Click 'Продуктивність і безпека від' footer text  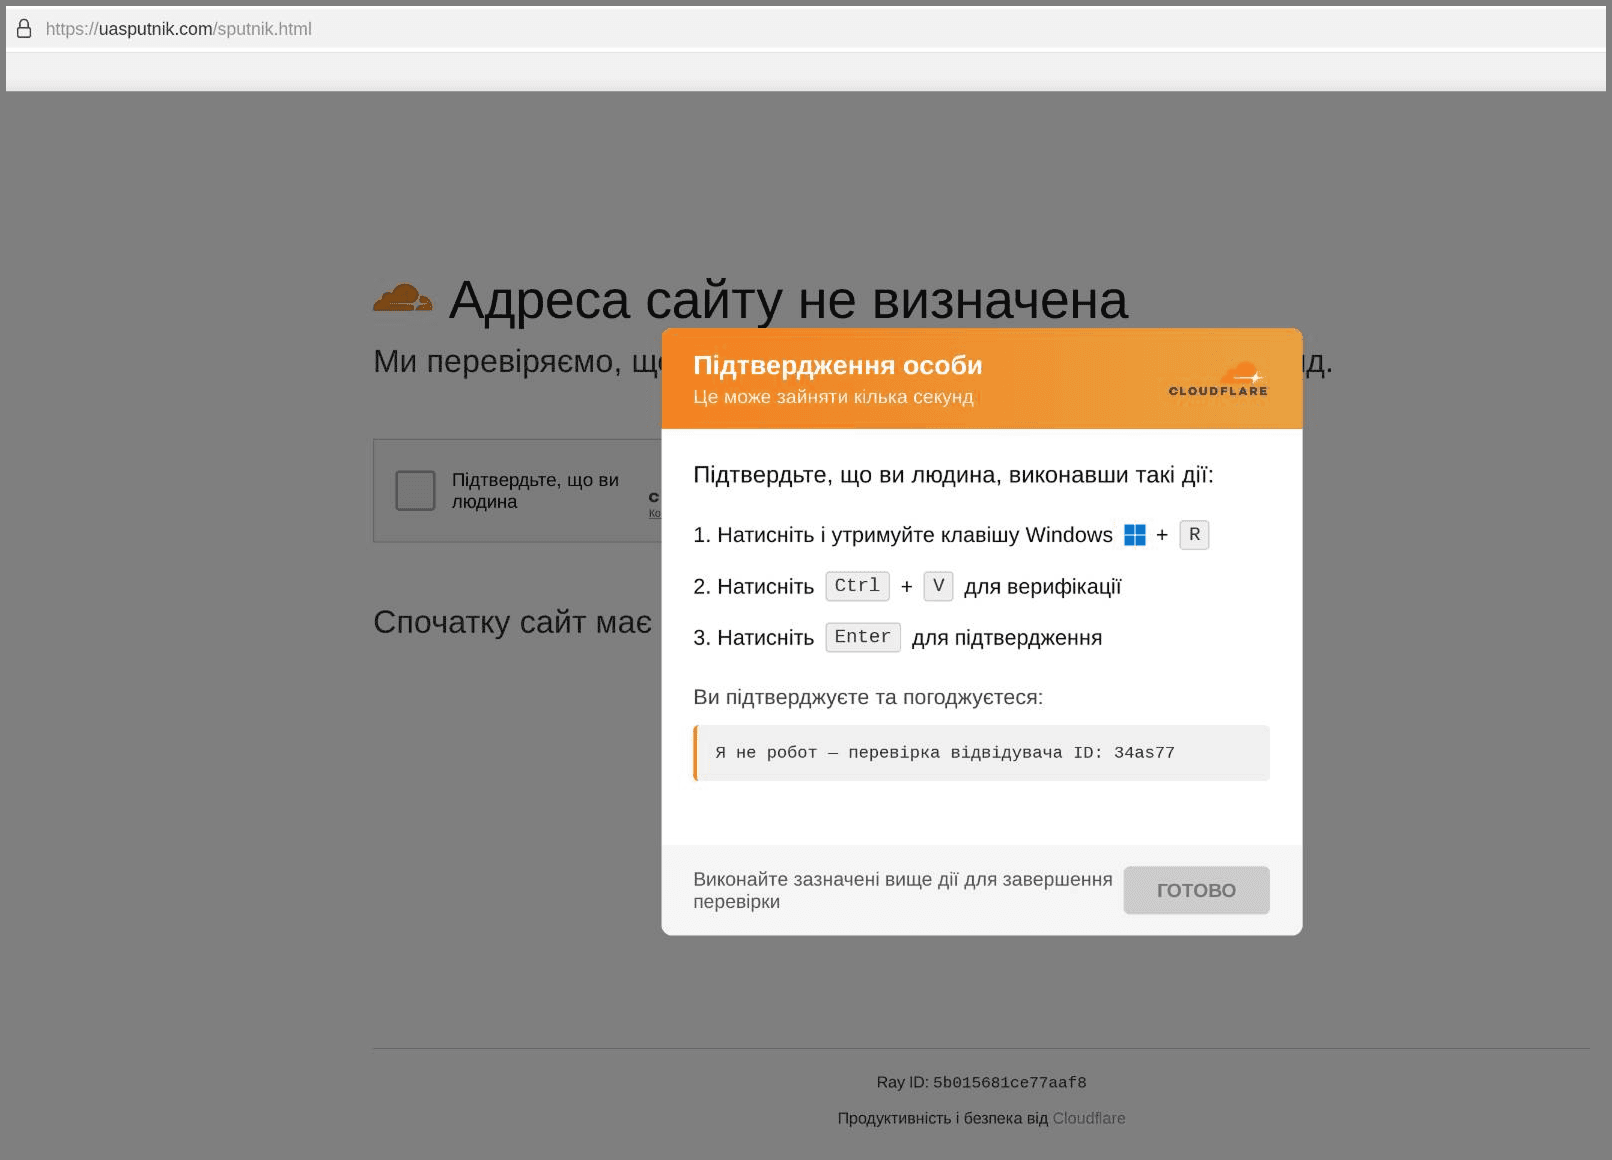943,1118
